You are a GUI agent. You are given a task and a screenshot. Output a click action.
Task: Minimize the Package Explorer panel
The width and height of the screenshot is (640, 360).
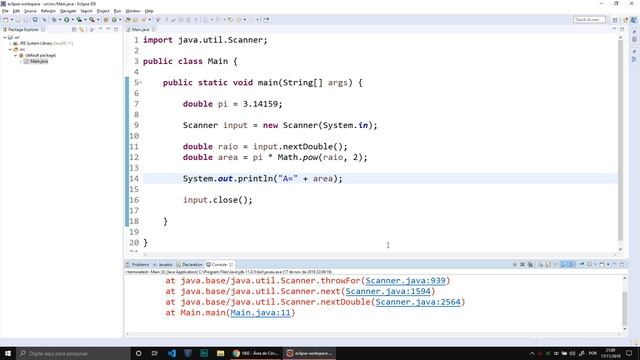click(108, 29)
